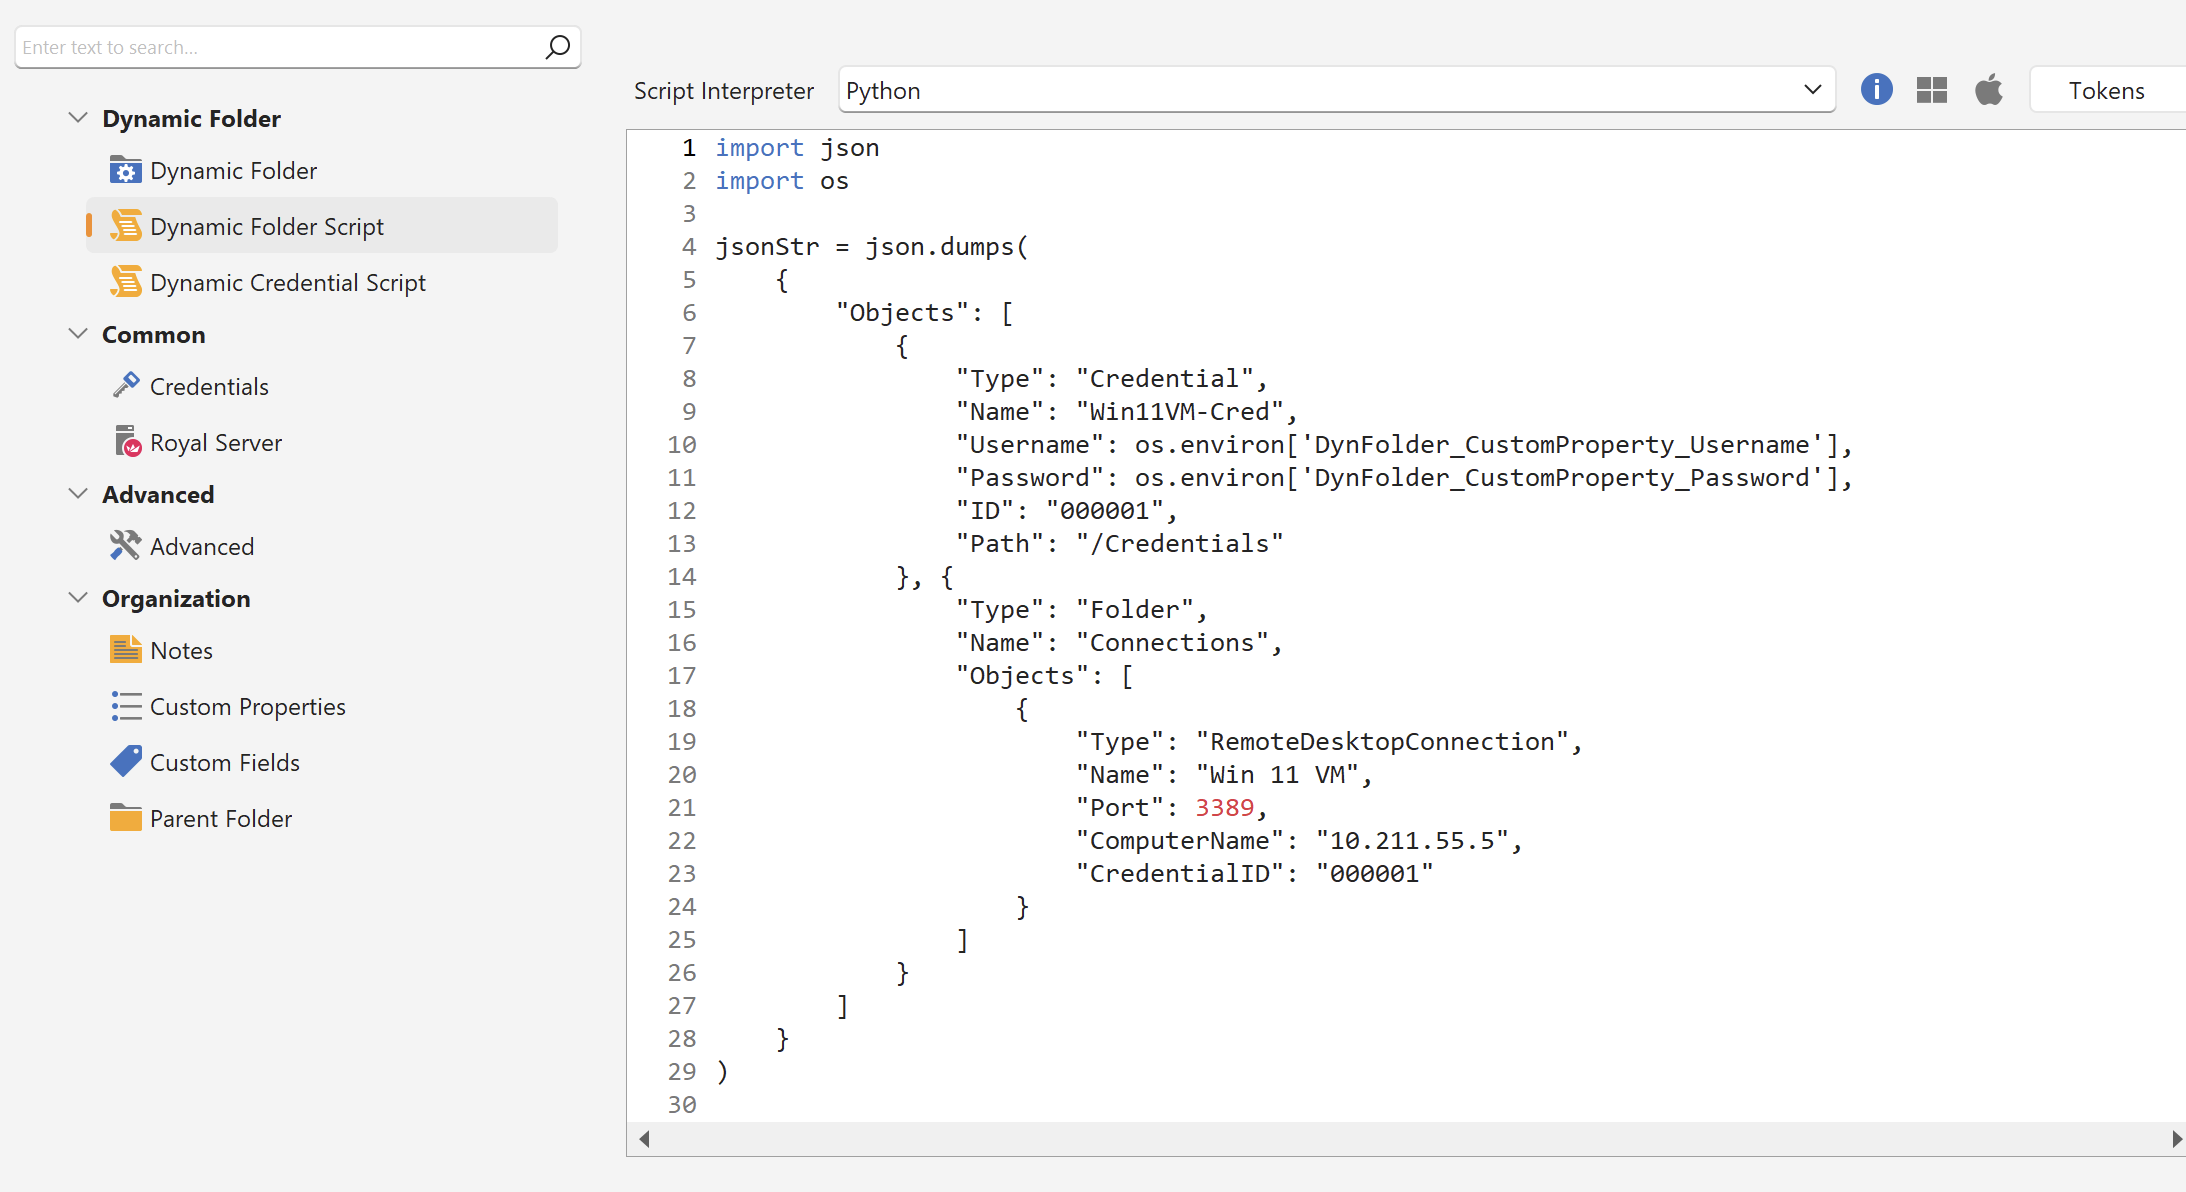Click the Notes icon
The width and height of the screenshot is (2186, 1192).
pyautogui.click(x=125, y=650)
